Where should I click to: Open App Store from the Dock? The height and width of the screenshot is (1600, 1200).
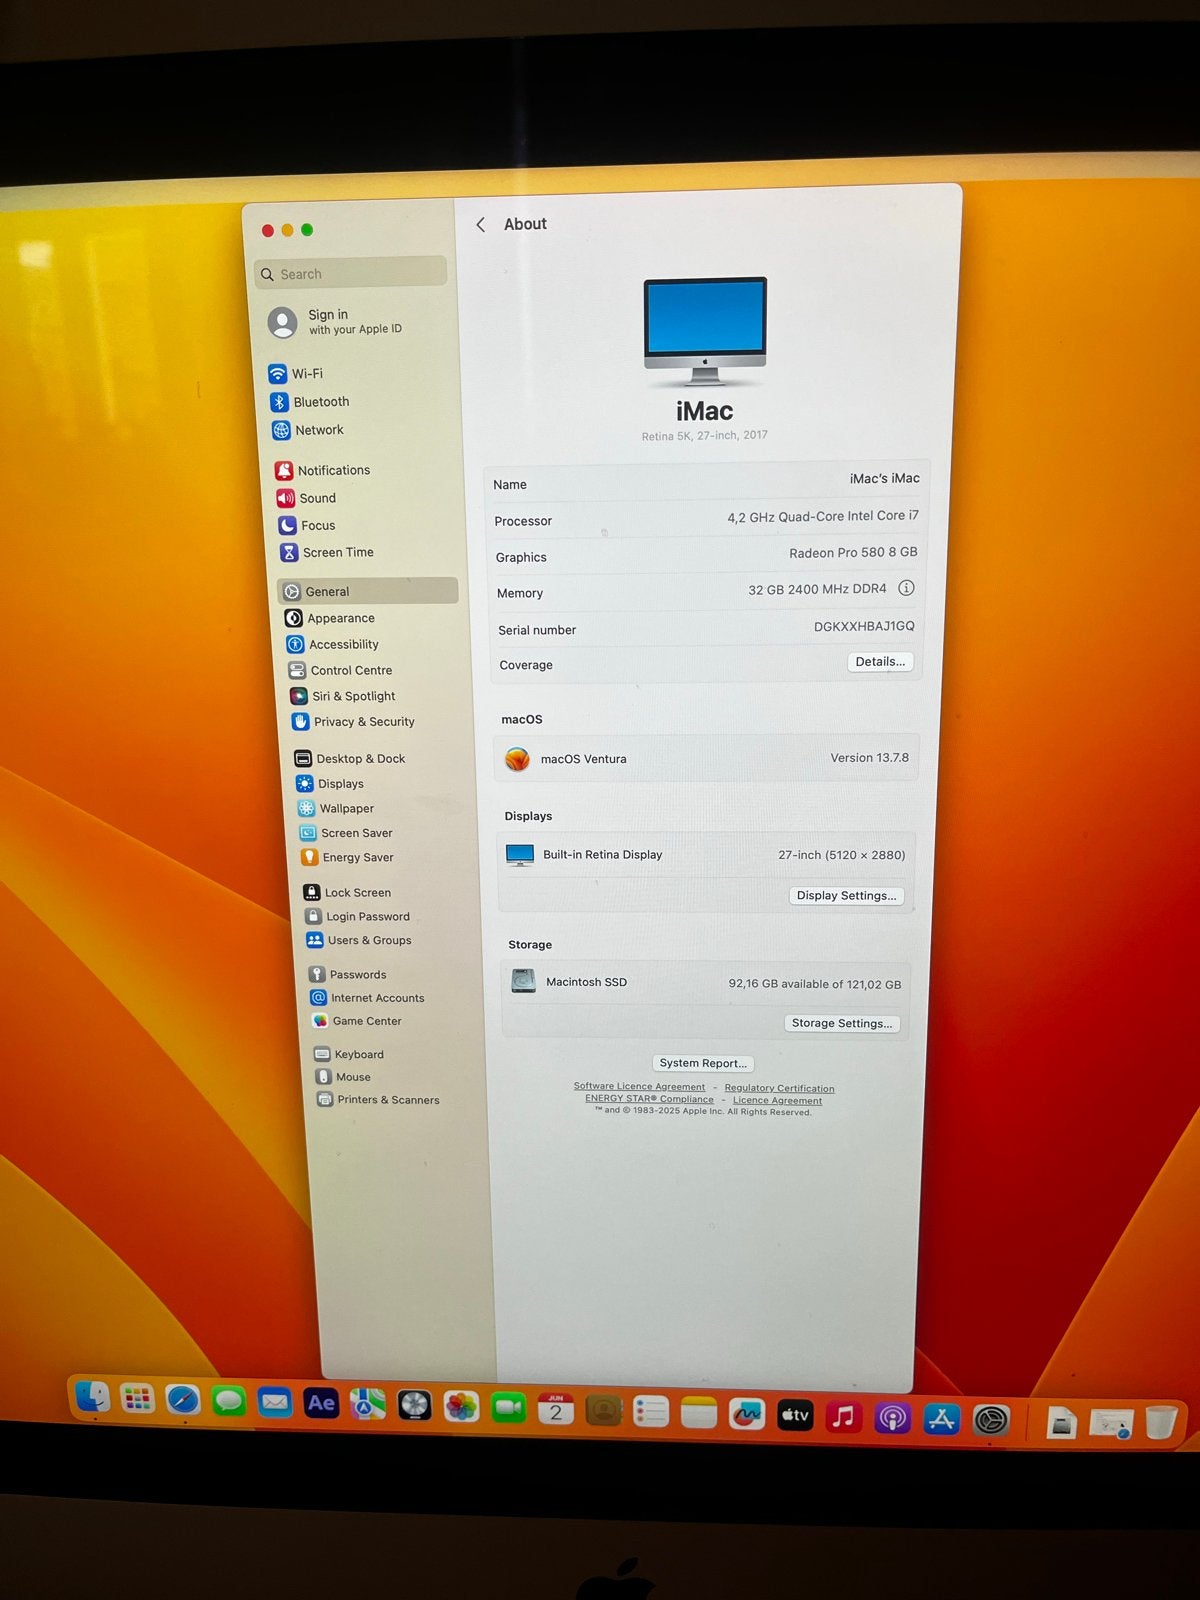[941, 1418]
